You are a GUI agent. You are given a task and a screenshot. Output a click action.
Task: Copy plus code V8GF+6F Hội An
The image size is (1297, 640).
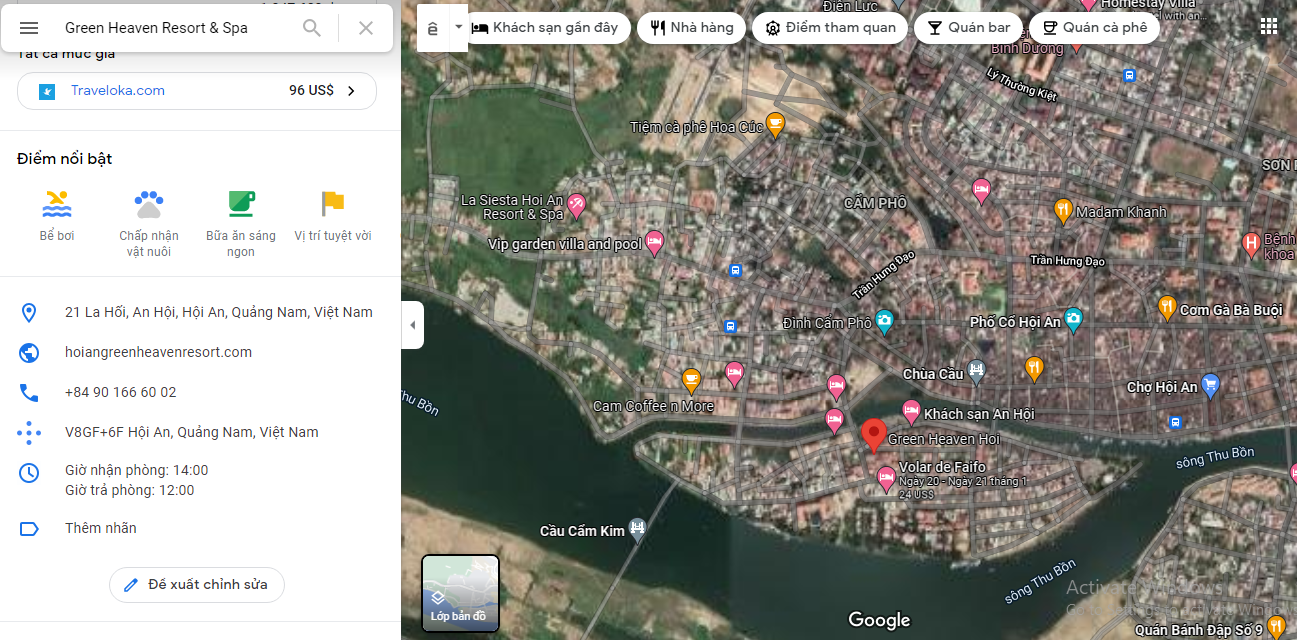pyautogui.click(x=192, y=432)
